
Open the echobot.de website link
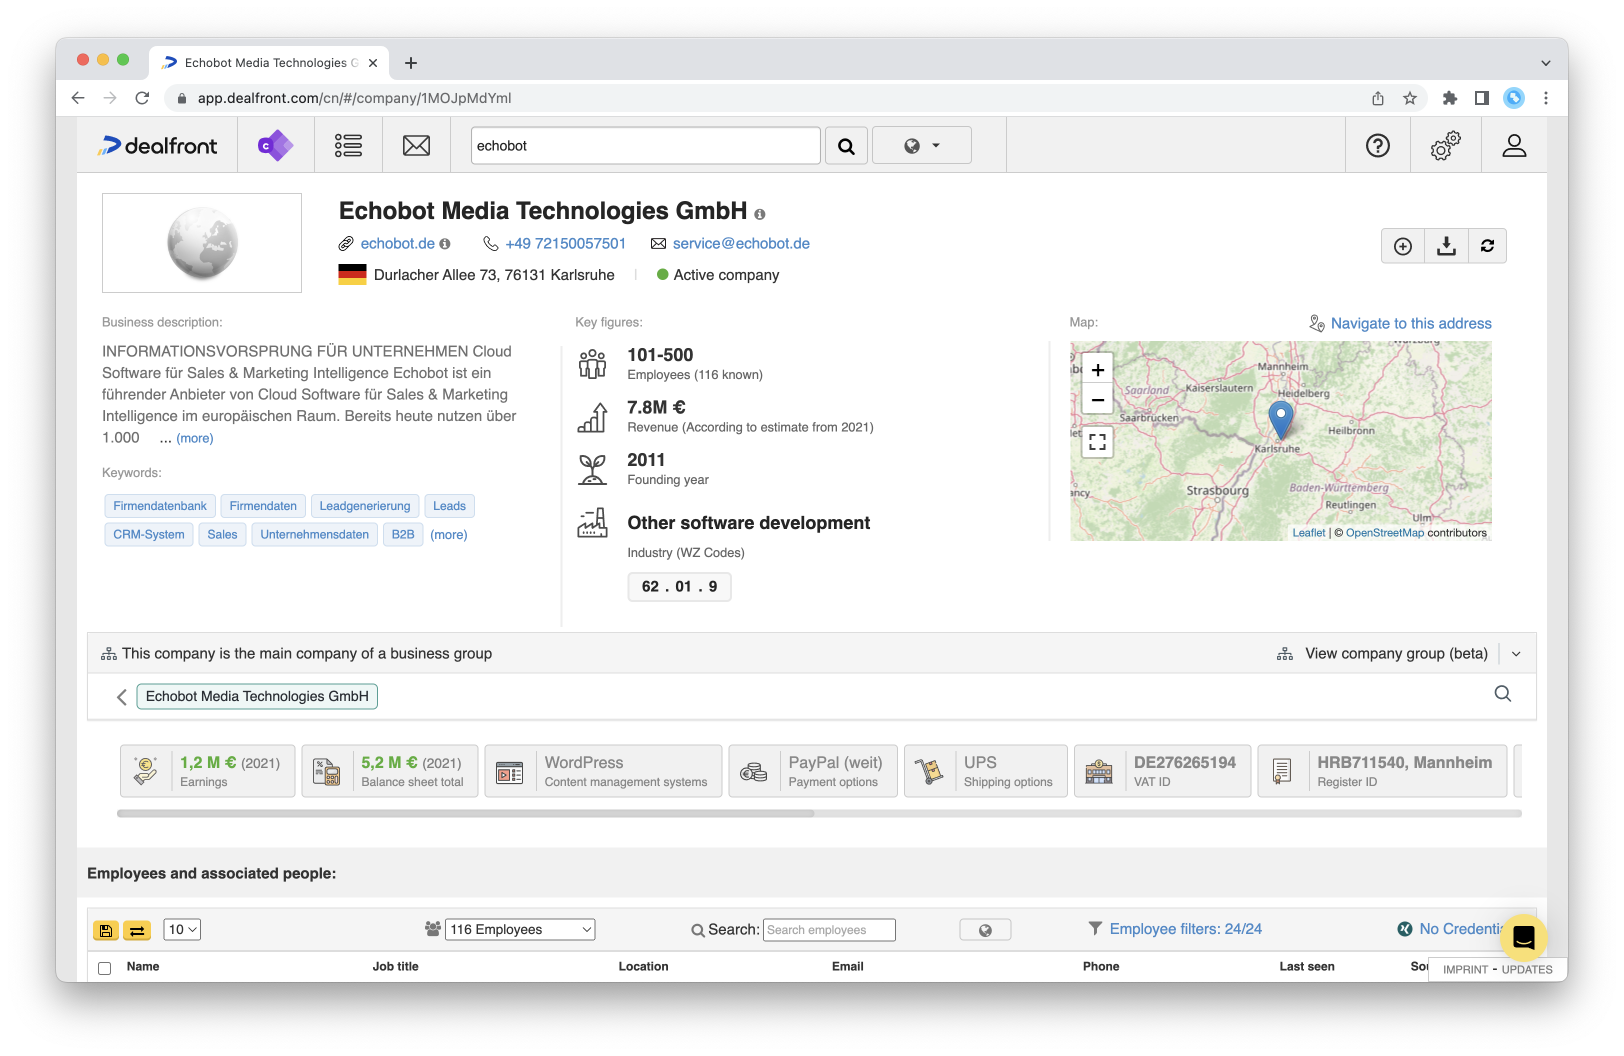398,244
